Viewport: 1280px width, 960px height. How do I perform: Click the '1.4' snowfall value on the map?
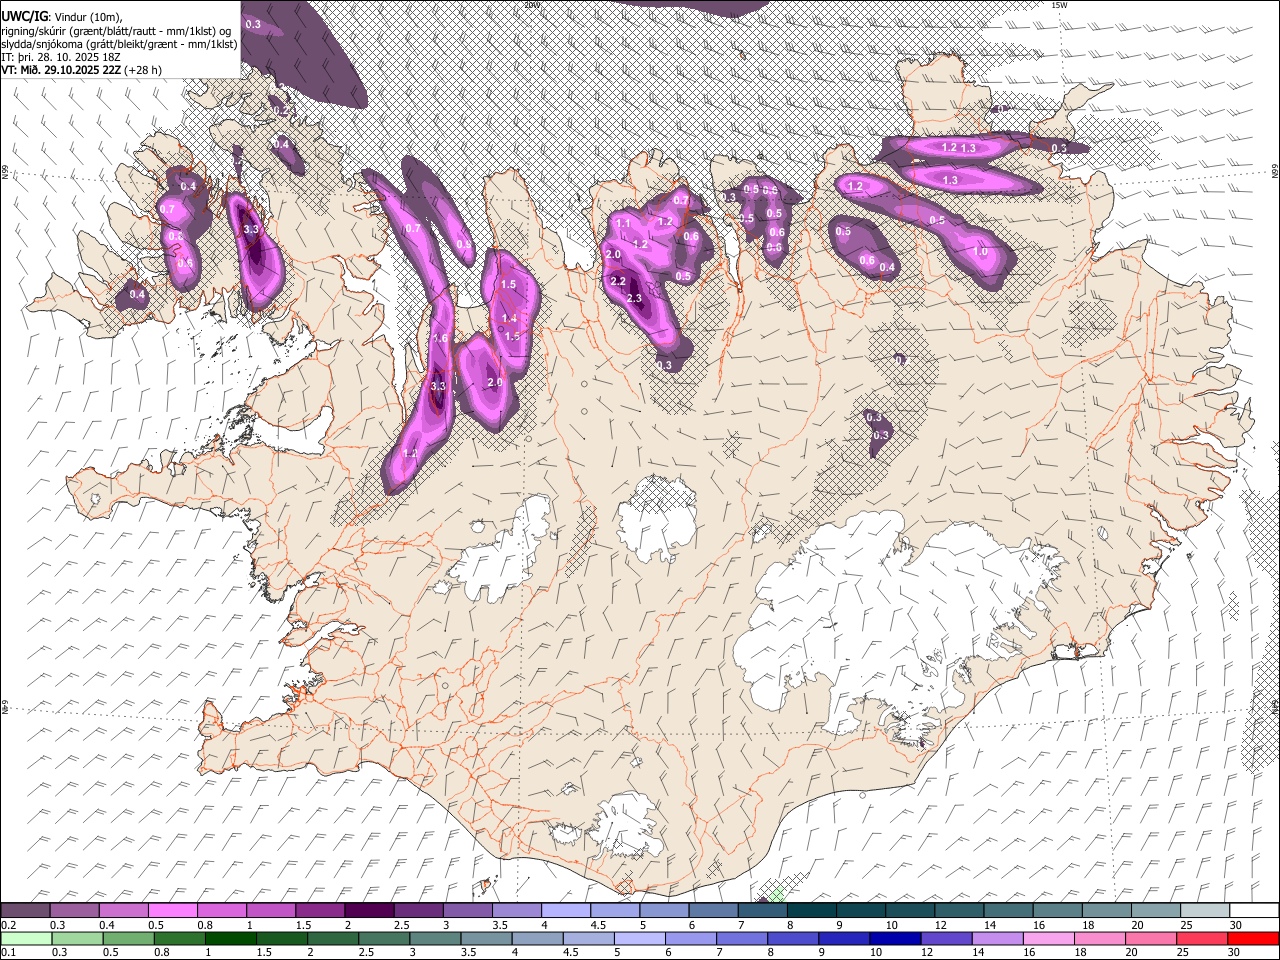509,319
